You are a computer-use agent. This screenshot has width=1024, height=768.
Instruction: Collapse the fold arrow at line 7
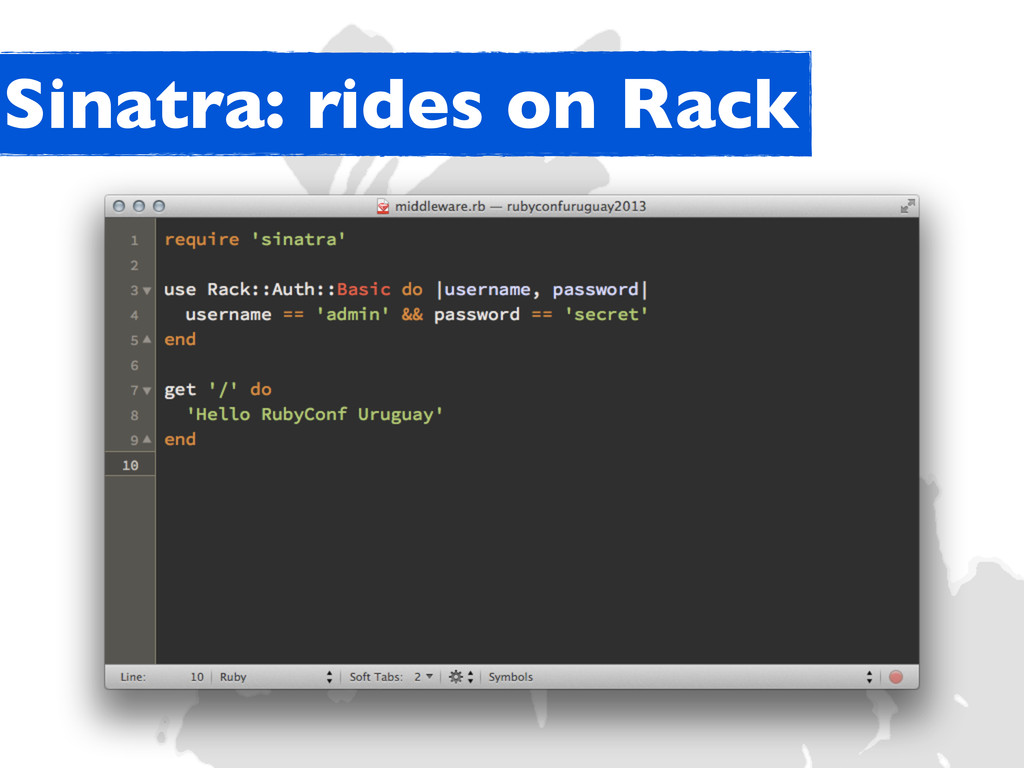tap(147, 391)
